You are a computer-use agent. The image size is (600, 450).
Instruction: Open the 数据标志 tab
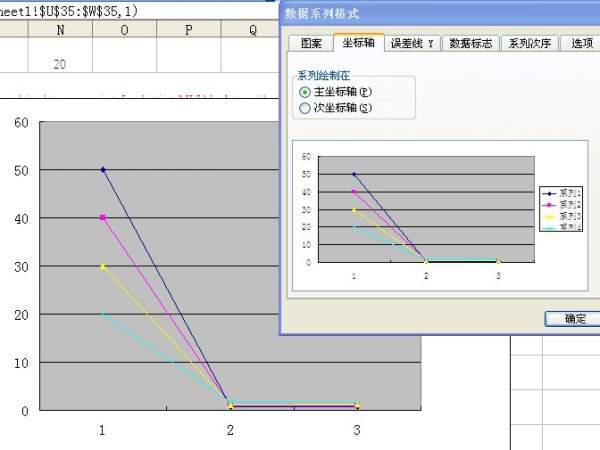(x=471, y=43)
